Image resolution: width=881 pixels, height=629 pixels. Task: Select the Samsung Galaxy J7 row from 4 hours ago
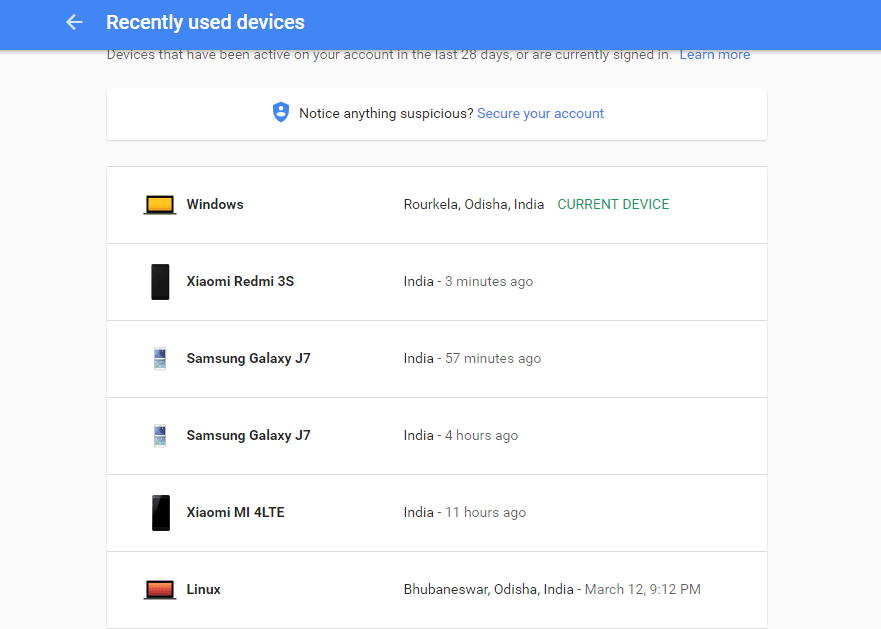click(x=436, y=435)
